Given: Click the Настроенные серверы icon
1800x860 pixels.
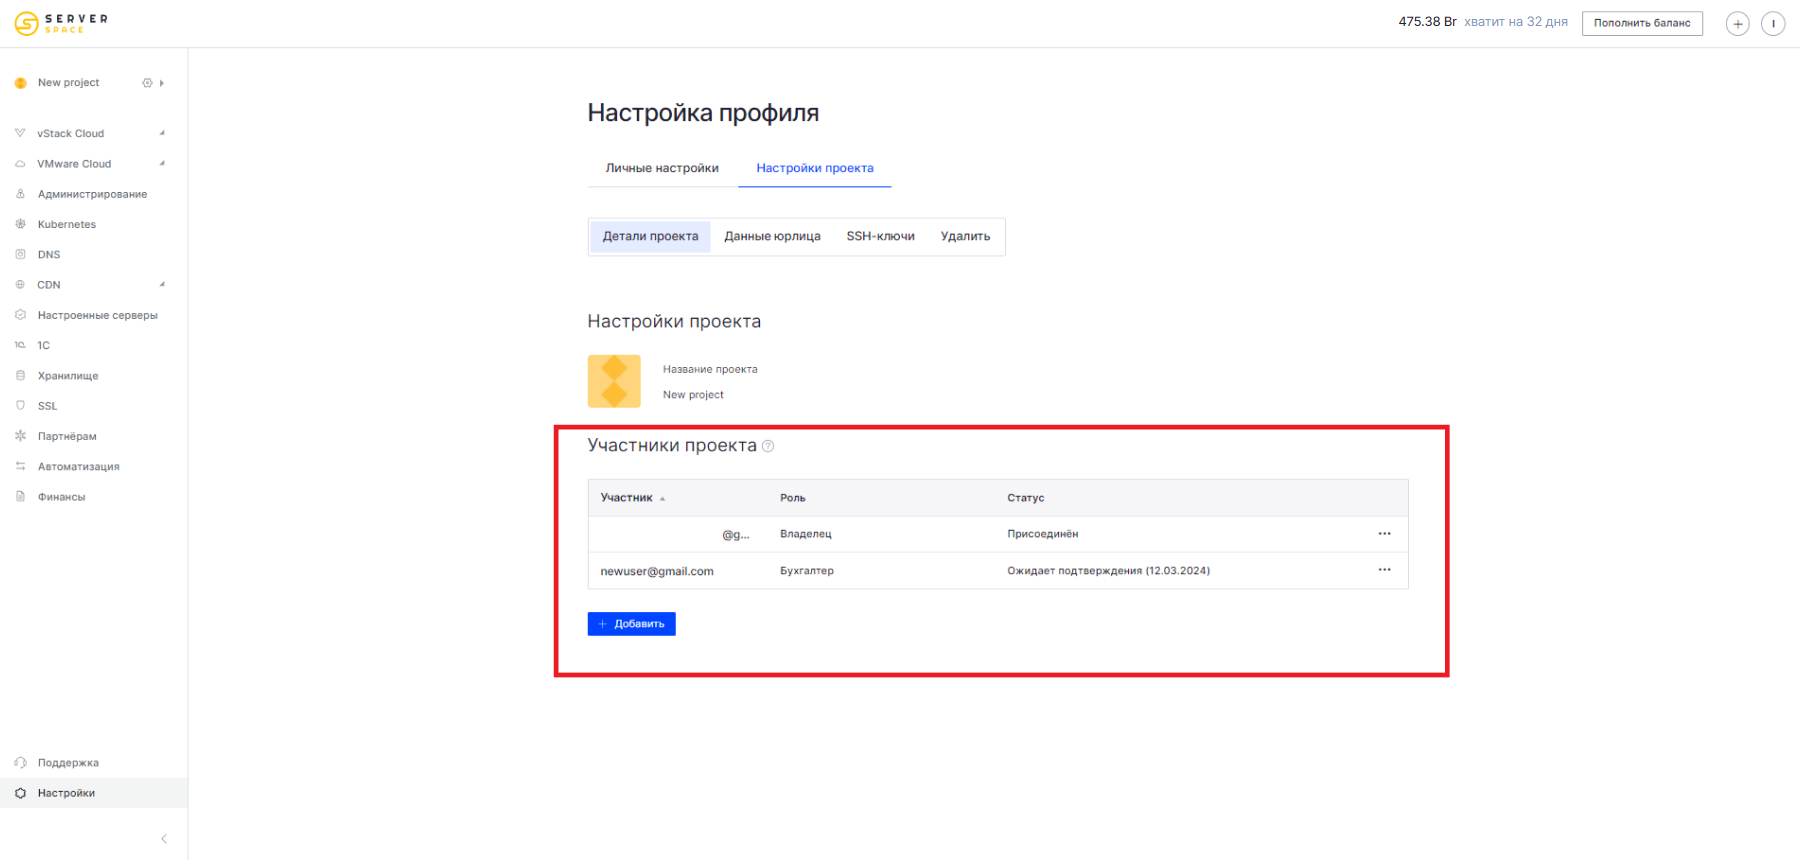Looking at the screenshot, I should [x=20, y=315].
